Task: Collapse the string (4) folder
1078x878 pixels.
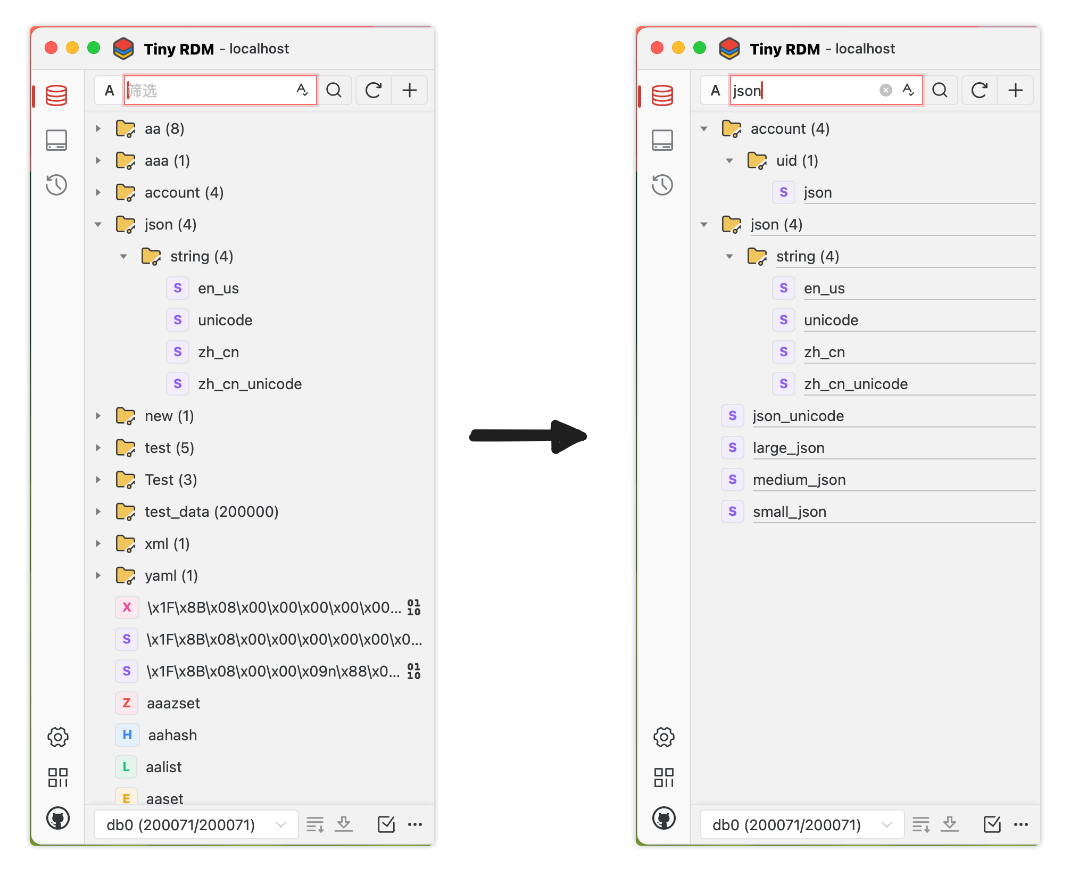Action: click(124, 256)
